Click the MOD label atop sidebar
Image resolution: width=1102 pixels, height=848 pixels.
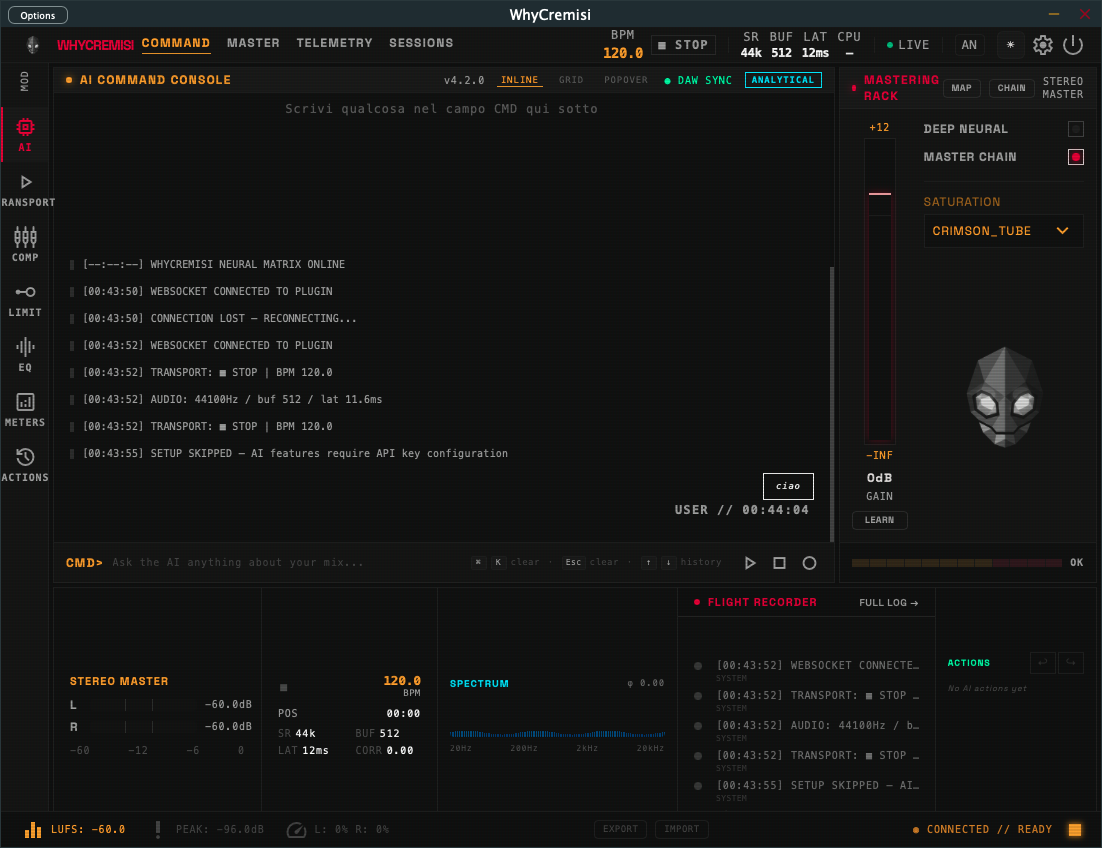click(25, 81)
